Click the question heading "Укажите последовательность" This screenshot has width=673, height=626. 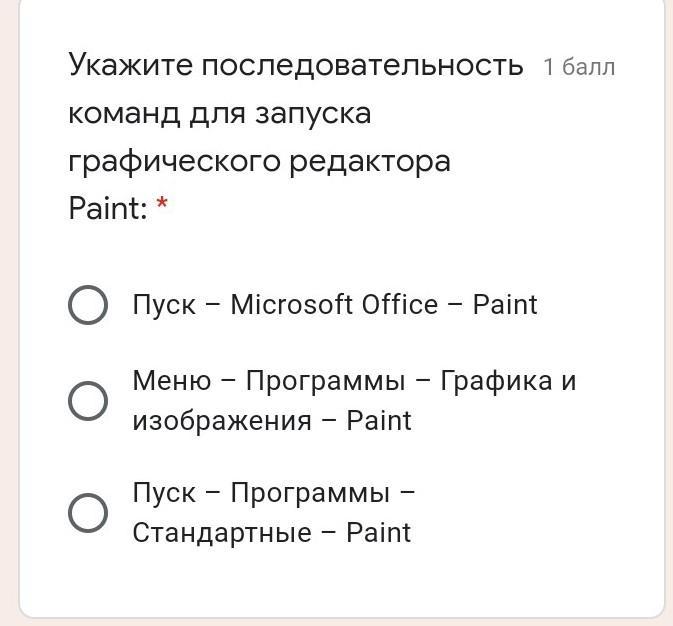(x=296, y=65)
